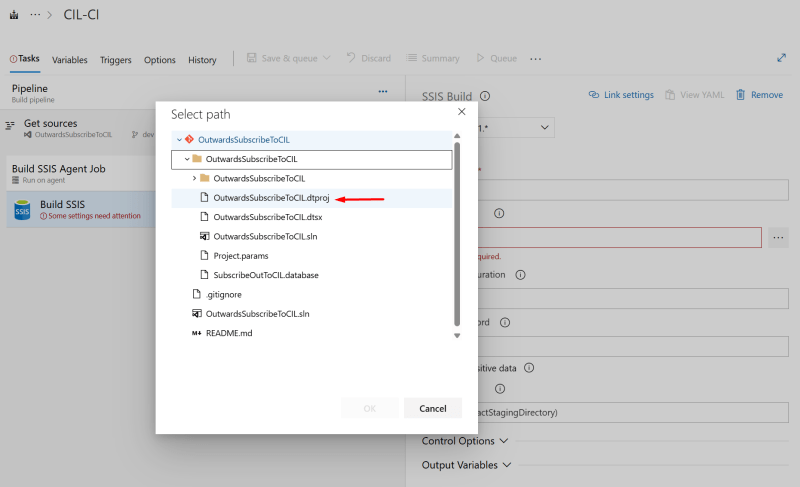Select the OutwardsSubscribeToCIL repository root node
Screen dimensions: 800x487
click(312, 140)
